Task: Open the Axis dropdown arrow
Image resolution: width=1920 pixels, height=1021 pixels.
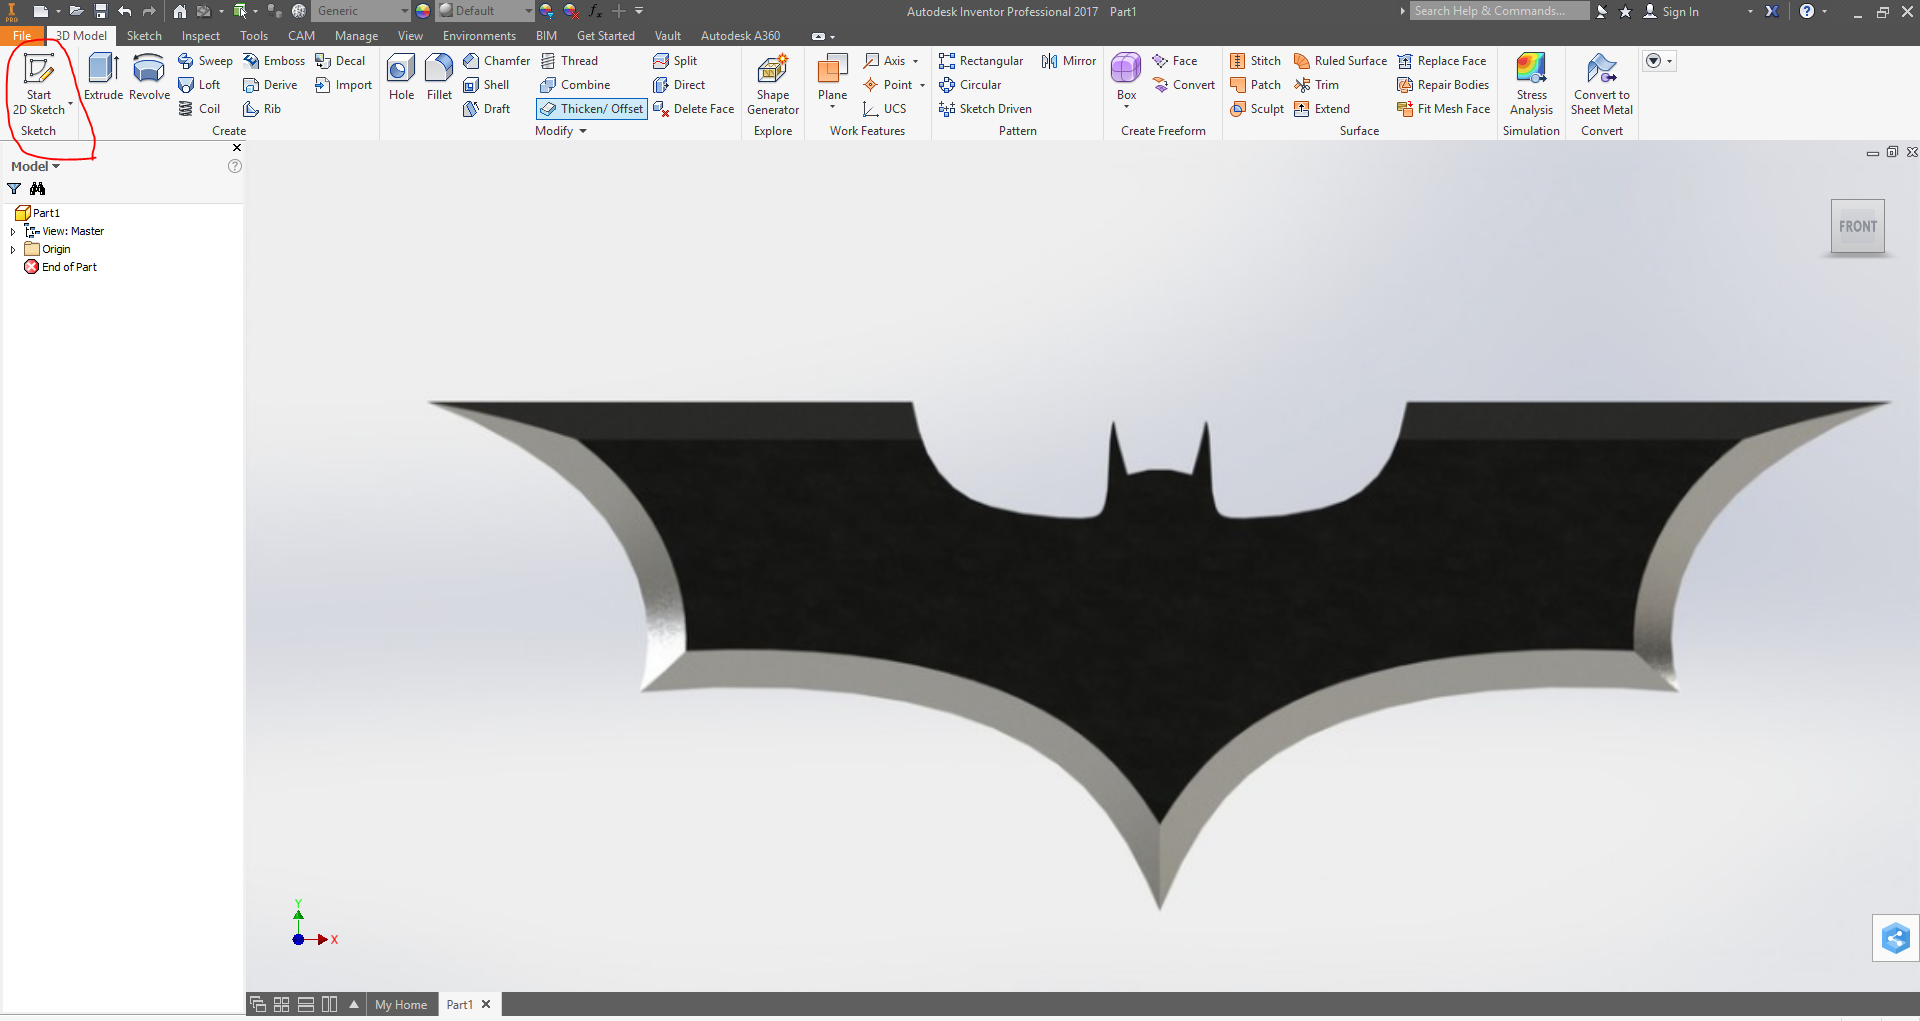Action: tap(915, 61)
